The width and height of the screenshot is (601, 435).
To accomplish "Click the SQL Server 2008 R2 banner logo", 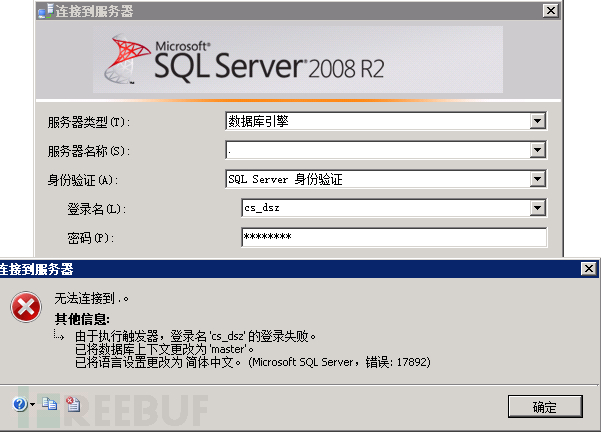I will pyautogui.click(x=245, y=60).
